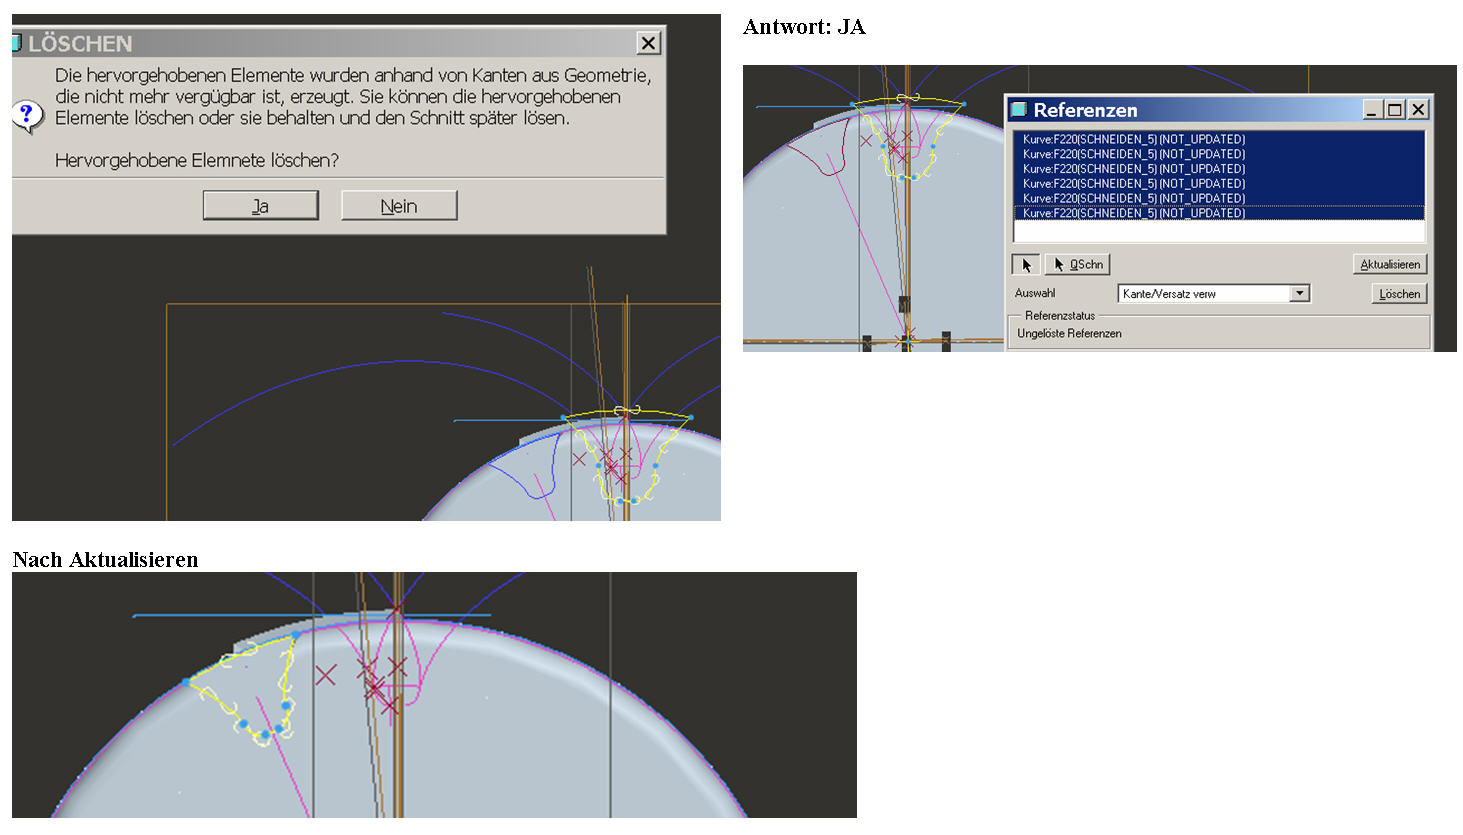Click the question mark icon in LÖSCHEN dialog
This screenshot has width=1463, height=835.
pos(28,115)
